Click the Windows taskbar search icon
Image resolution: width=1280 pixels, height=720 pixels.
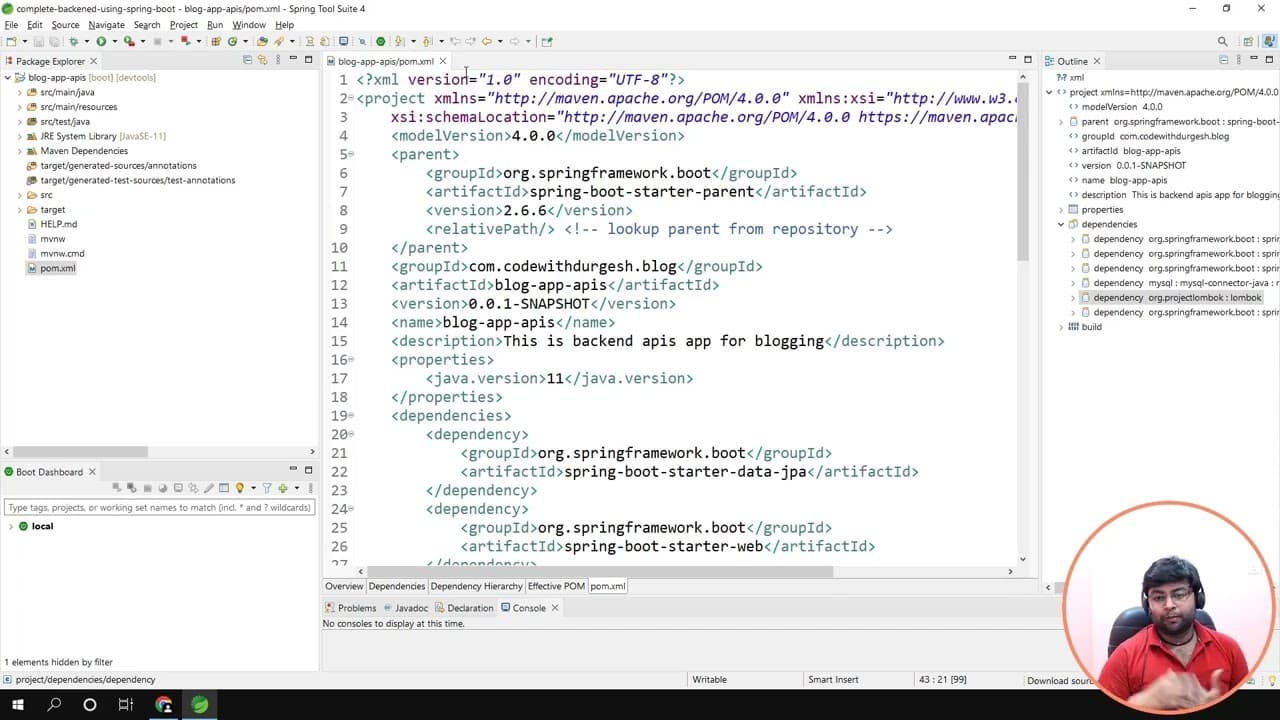point(54,704)
